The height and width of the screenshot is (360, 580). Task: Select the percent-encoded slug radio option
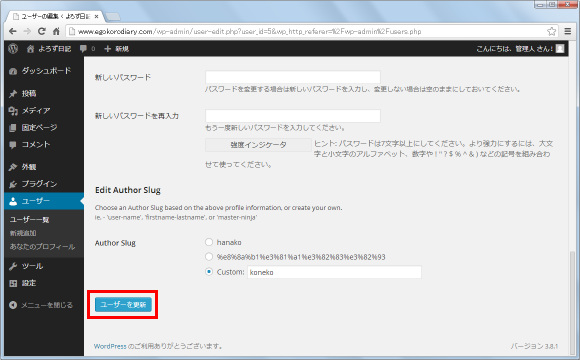point(209,256)
